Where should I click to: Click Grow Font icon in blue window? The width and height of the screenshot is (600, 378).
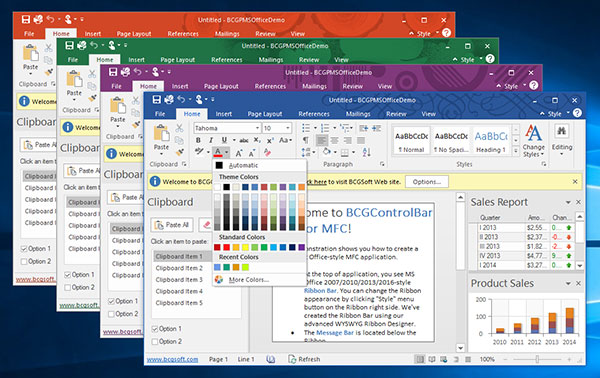(x=239, y=153)
